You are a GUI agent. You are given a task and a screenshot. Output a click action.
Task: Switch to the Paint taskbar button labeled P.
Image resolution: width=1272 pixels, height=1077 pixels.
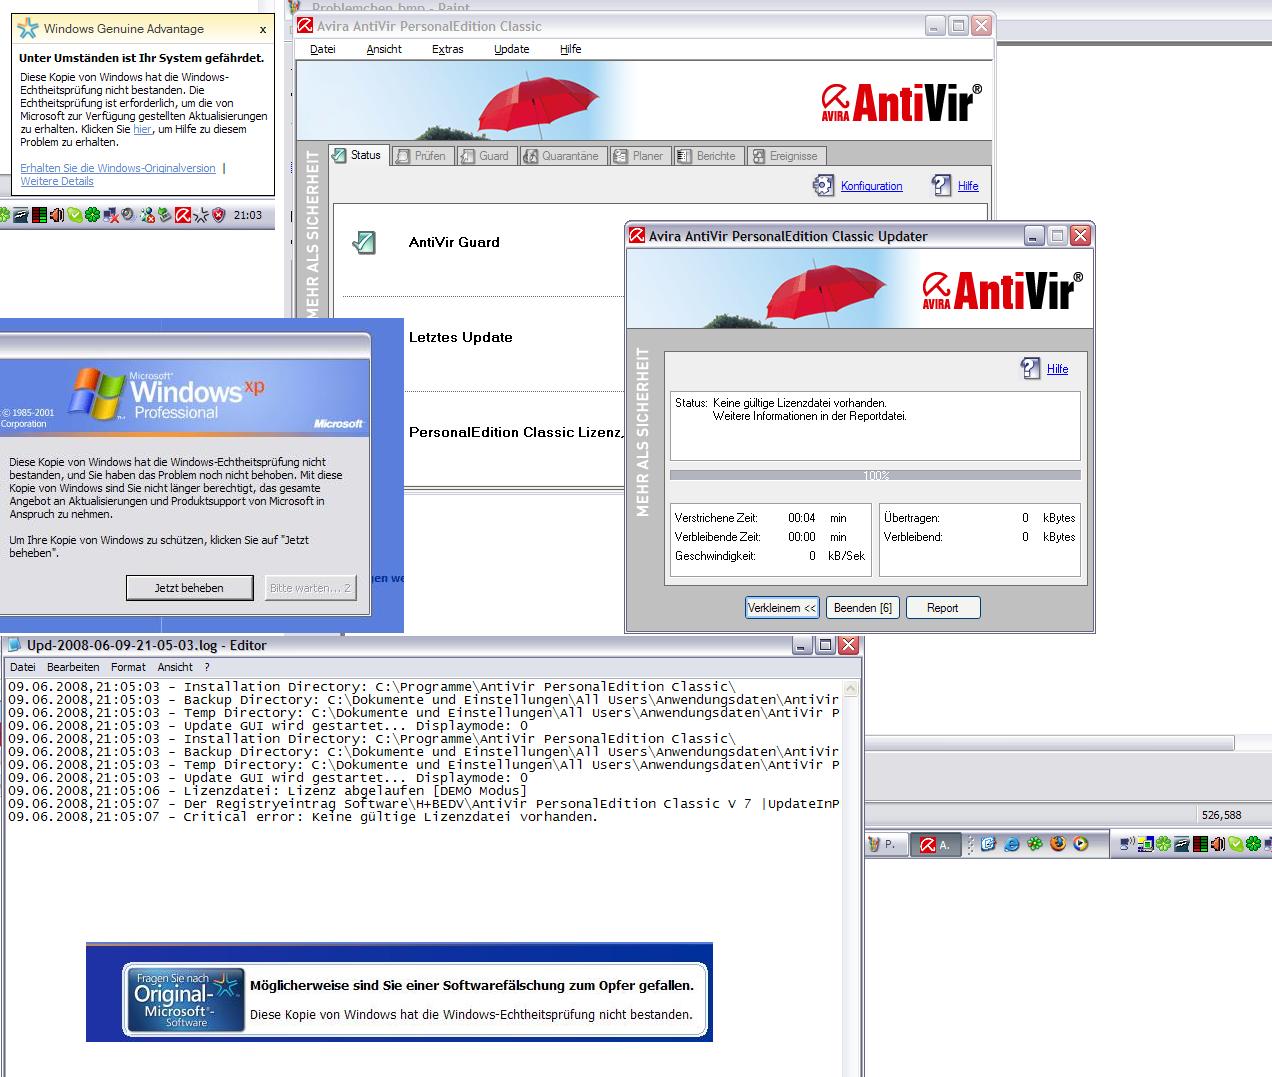pos(887,845)
